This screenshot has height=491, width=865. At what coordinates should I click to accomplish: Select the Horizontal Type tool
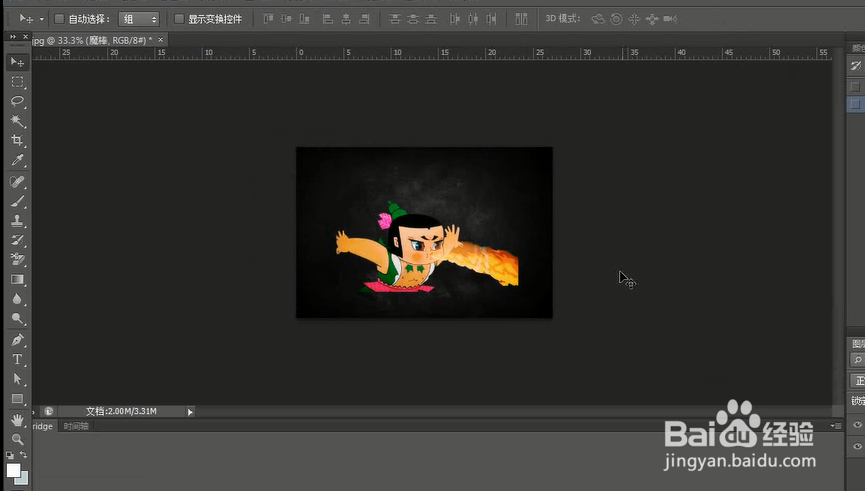pyautogui.click(x=17, y=359)
